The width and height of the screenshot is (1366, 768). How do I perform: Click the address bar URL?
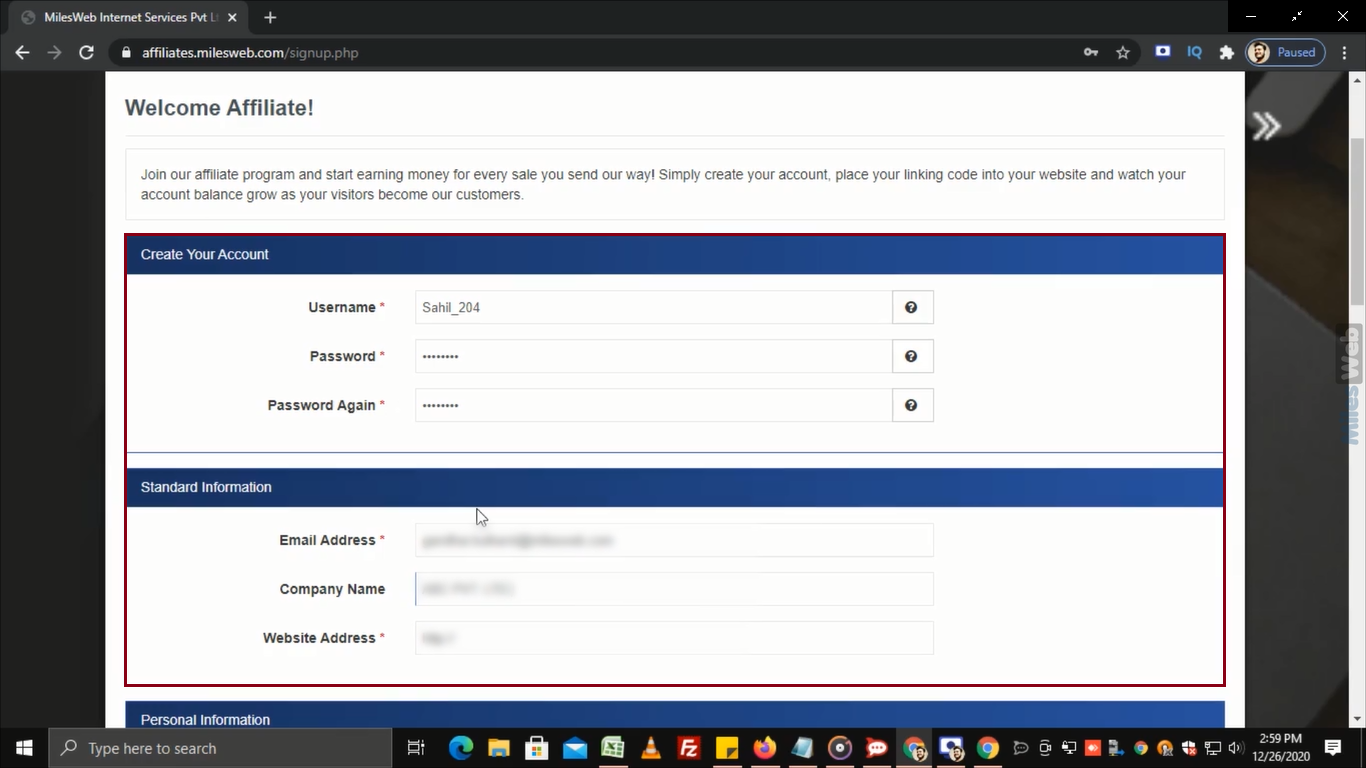250,52
